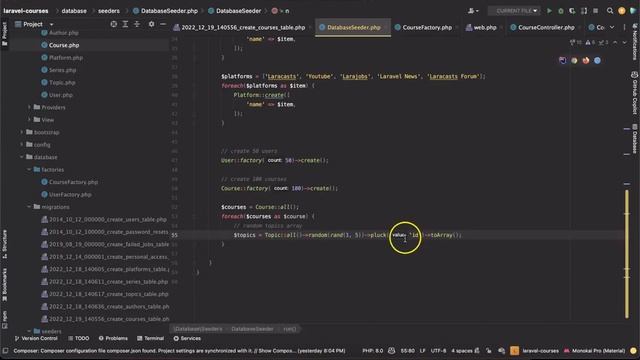
Task: Expand the config folder
Action: tap(22, 144)
